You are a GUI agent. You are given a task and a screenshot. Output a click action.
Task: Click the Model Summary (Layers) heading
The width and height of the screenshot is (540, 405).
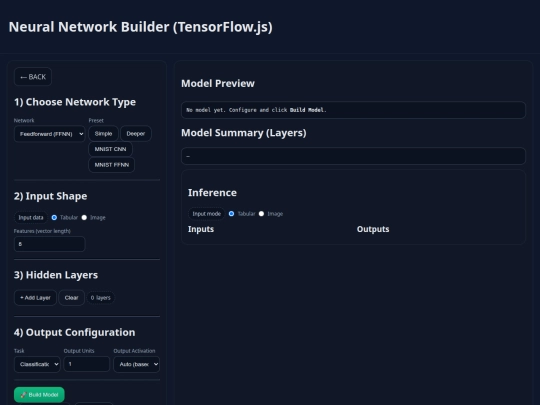pyautogui.click(x=244, y=133)
